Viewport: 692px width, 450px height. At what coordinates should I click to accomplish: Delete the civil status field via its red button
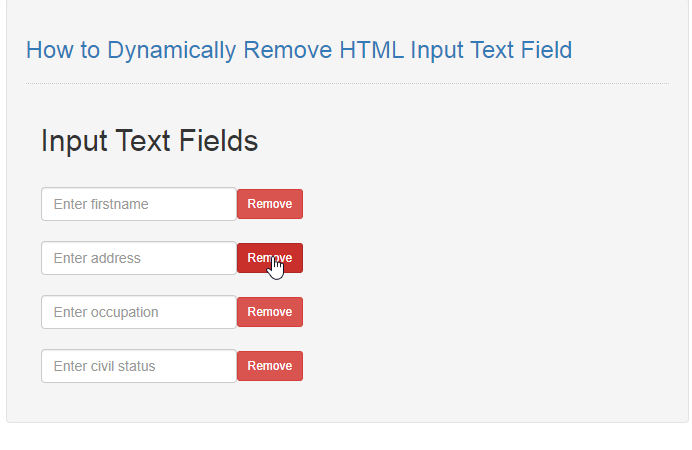(270, 366)
